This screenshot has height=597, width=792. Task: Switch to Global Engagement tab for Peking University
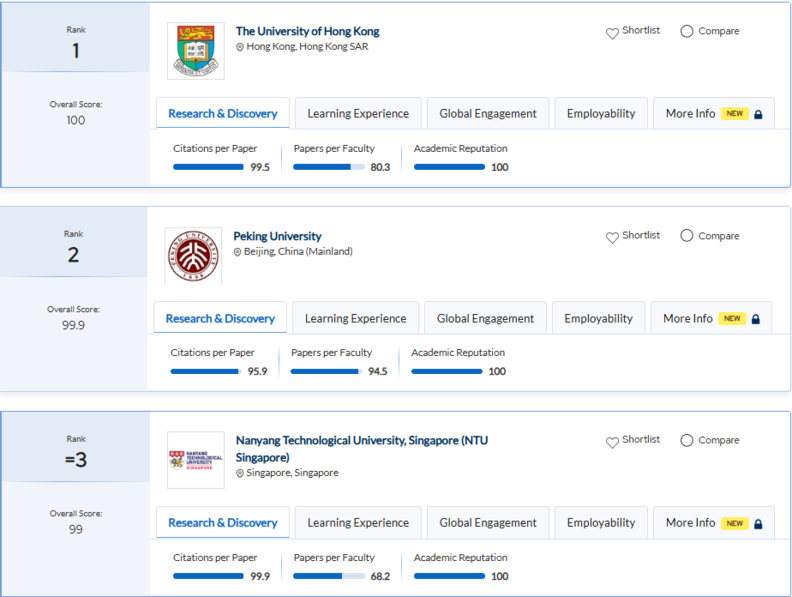point(485,319)
